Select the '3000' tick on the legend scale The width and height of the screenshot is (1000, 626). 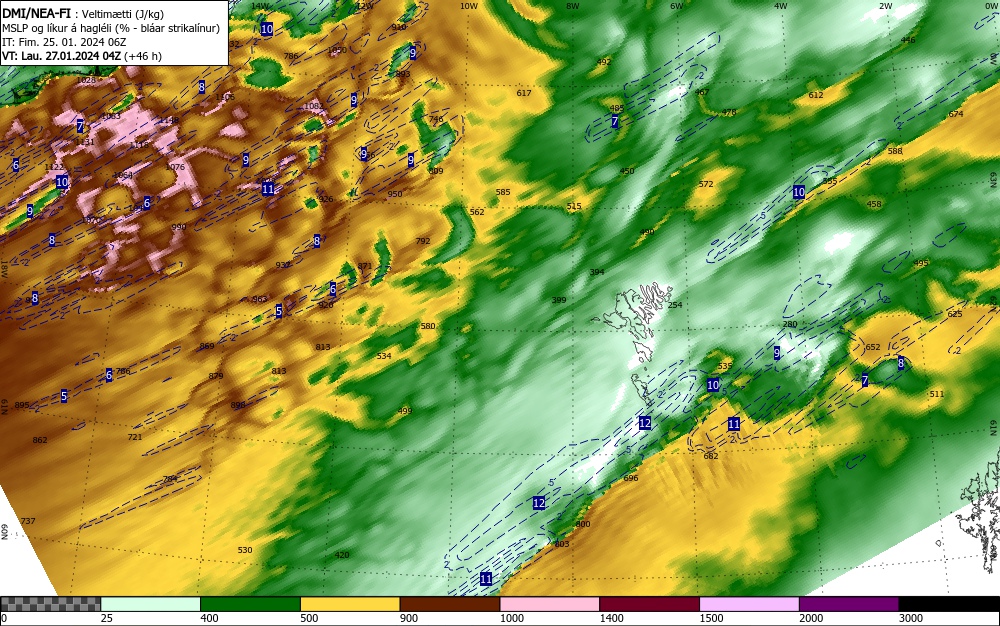(911, 618)
